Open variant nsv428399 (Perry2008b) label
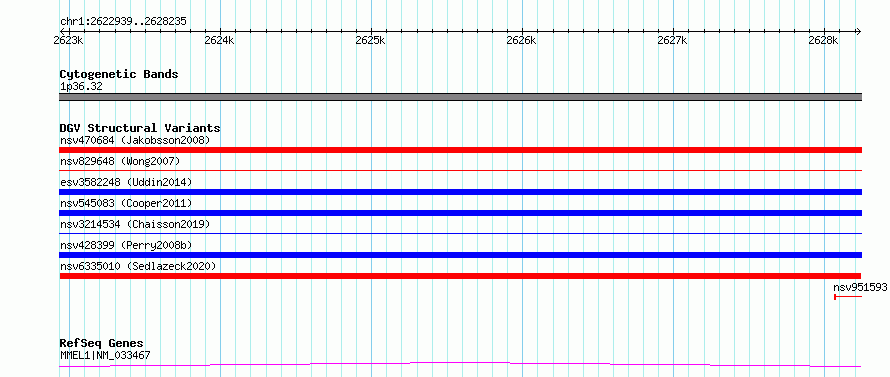 [126, 245]
